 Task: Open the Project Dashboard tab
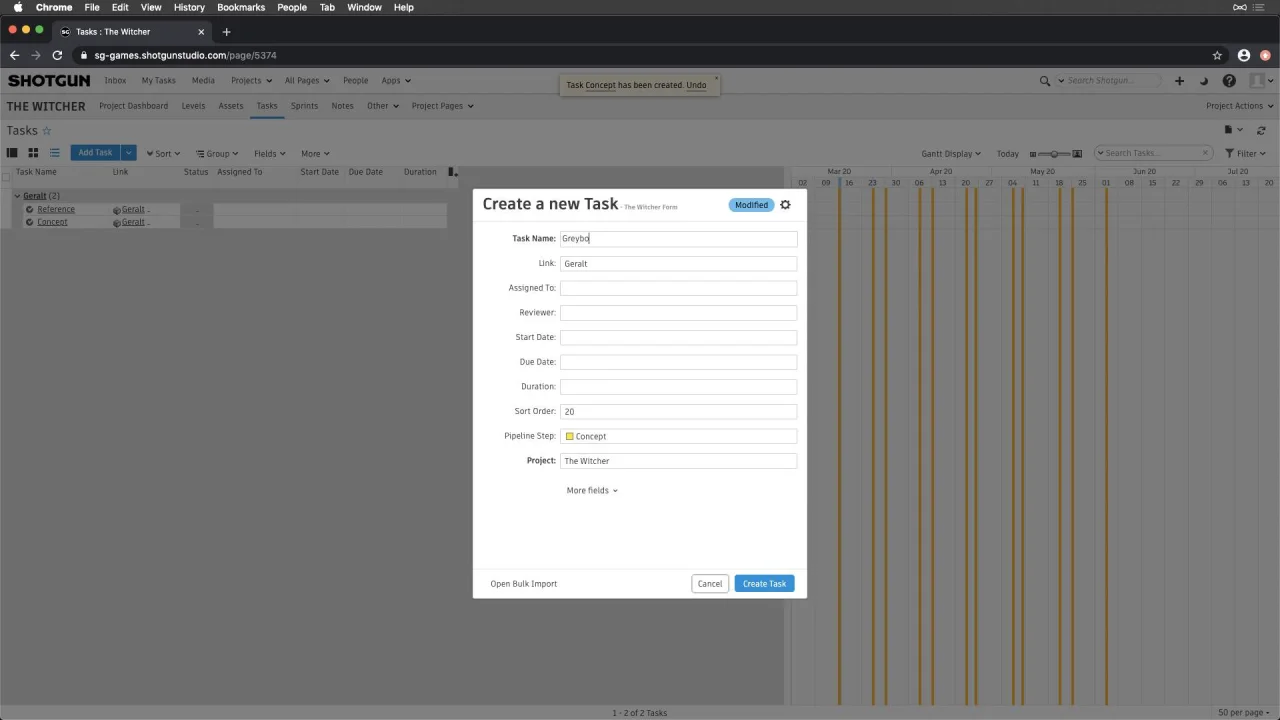(133, 106)
